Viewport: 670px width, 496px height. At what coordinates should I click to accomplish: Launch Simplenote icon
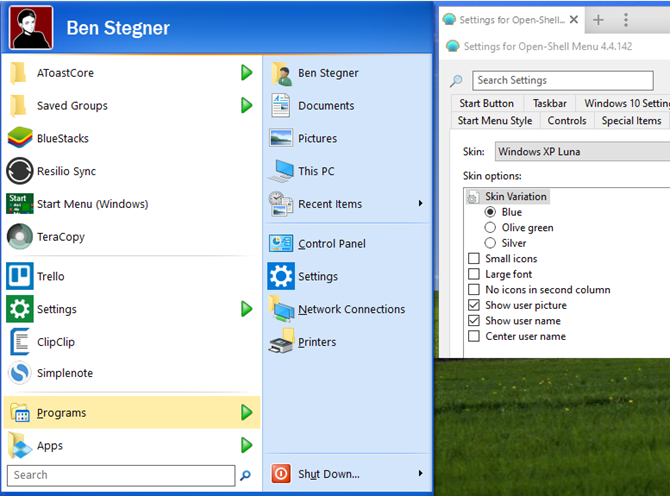pyautogui.click(x=20, y=373)
